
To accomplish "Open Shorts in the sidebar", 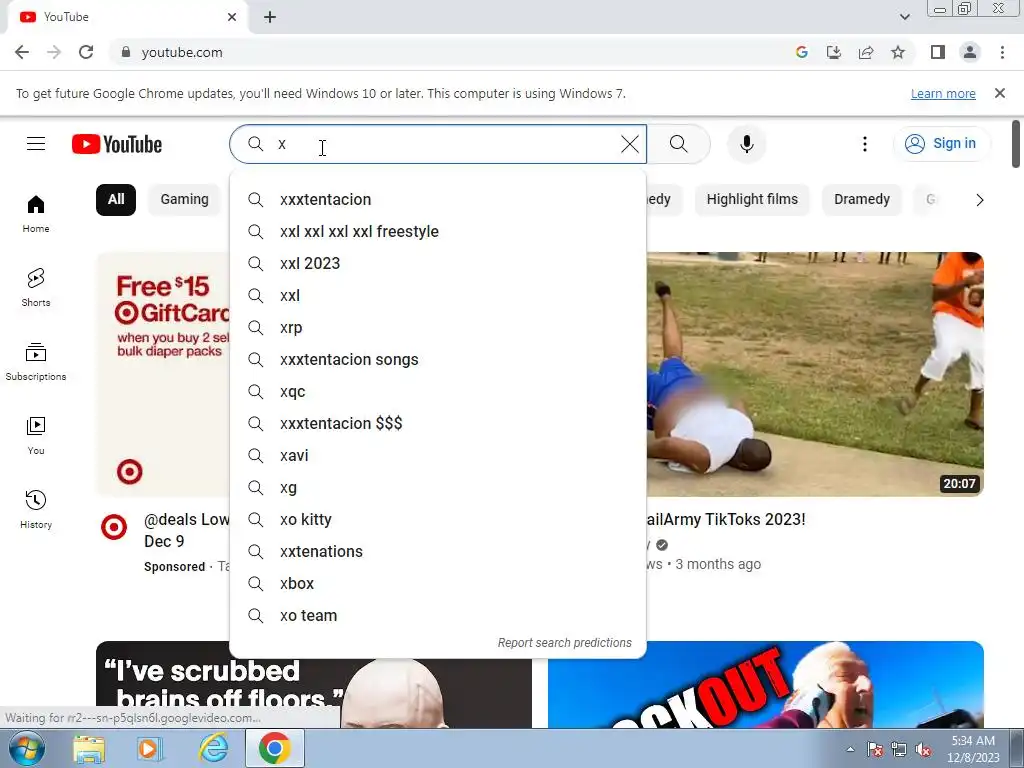I will pyautogui.click(x=36, y=287).
